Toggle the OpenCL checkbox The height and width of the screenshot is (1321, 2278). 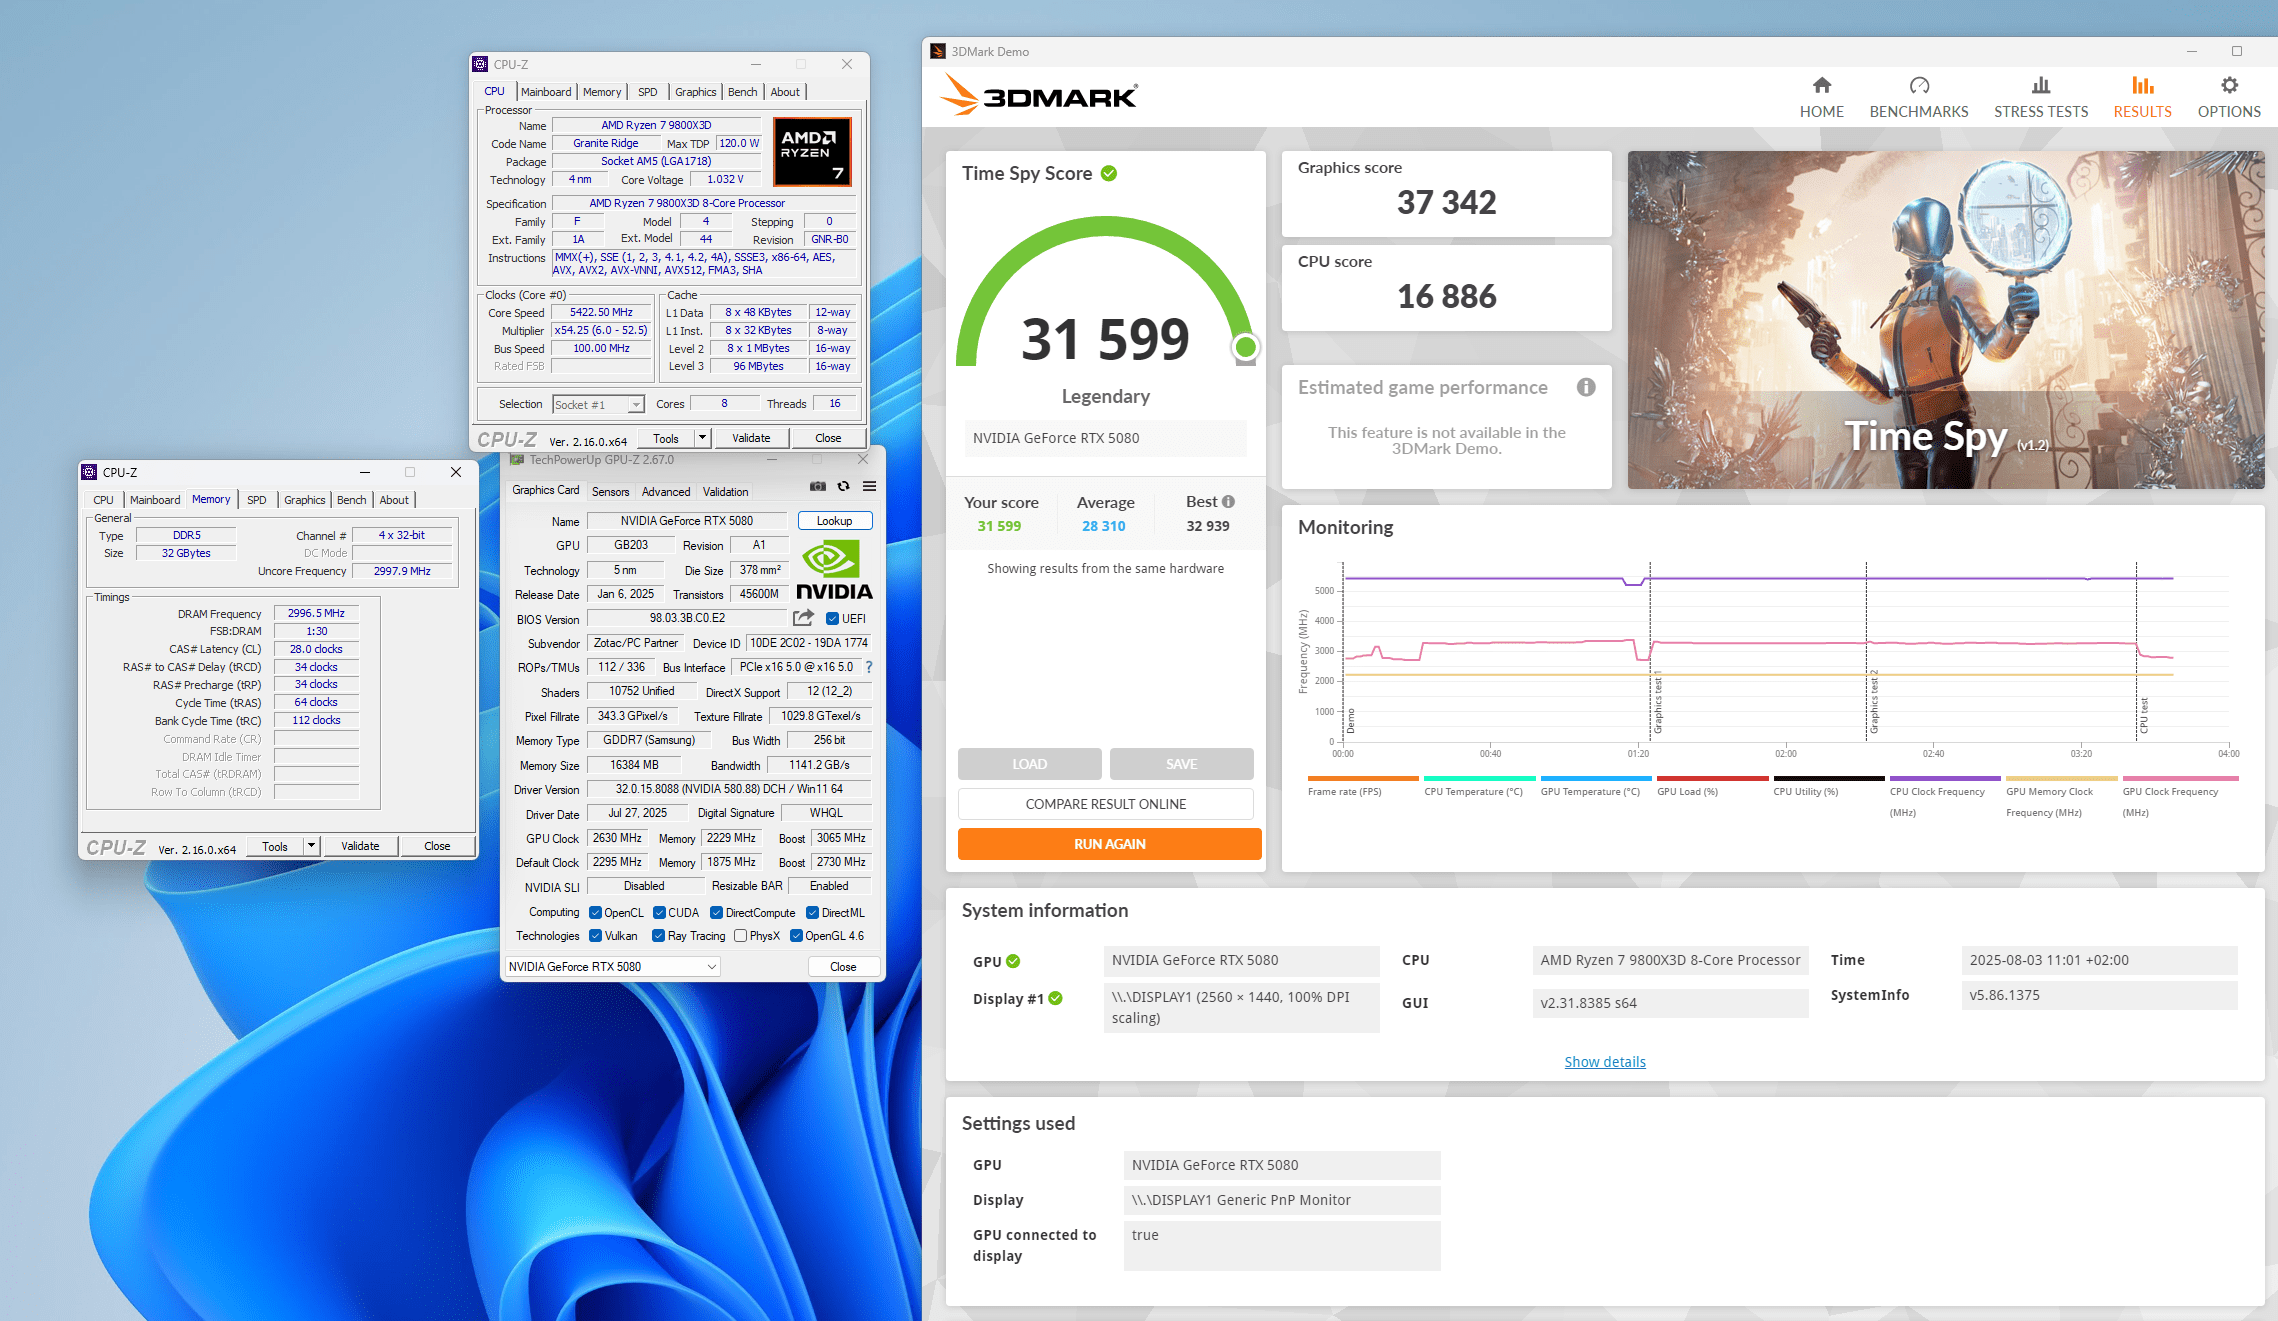click(x=595, y=913)
